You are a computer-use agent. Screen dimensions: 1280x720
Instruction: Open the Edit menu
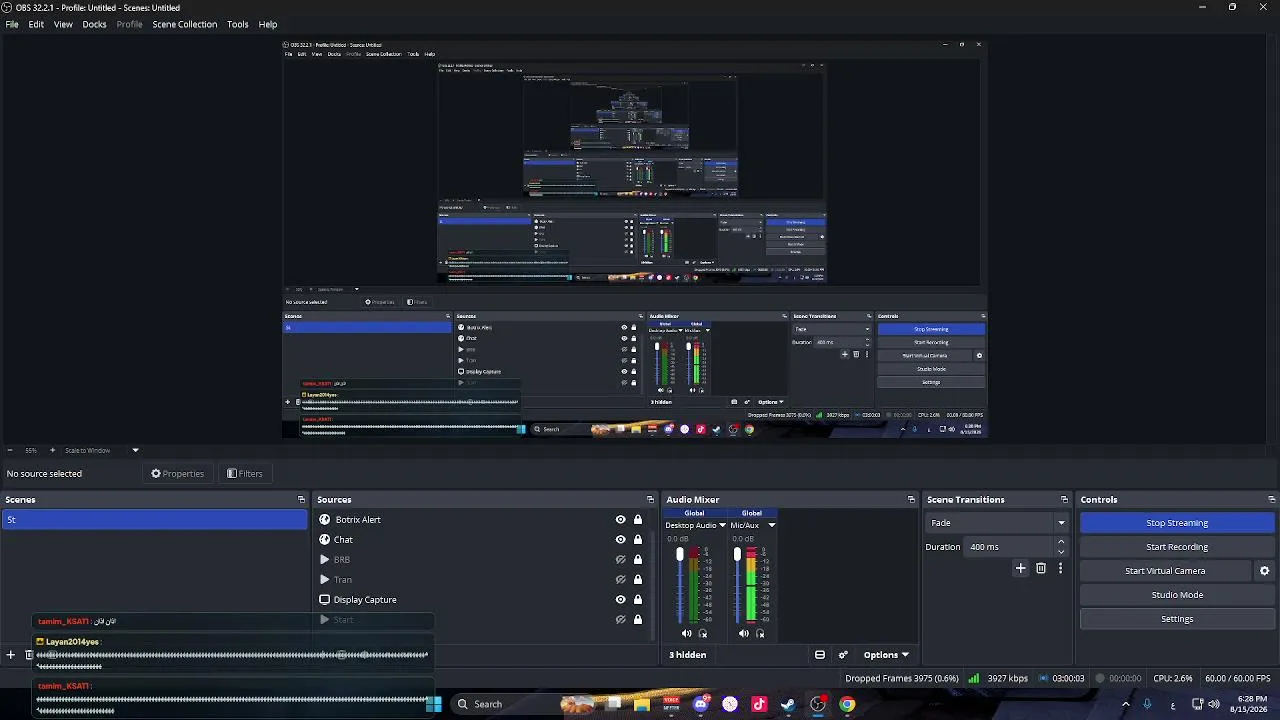click(36, 24)
